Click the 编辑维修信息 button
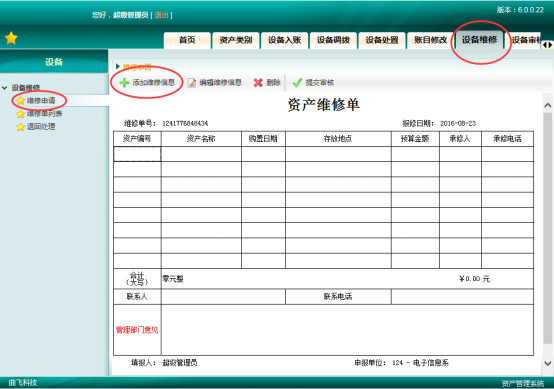This screenshot has width=554, height=389. click(215, 83)
